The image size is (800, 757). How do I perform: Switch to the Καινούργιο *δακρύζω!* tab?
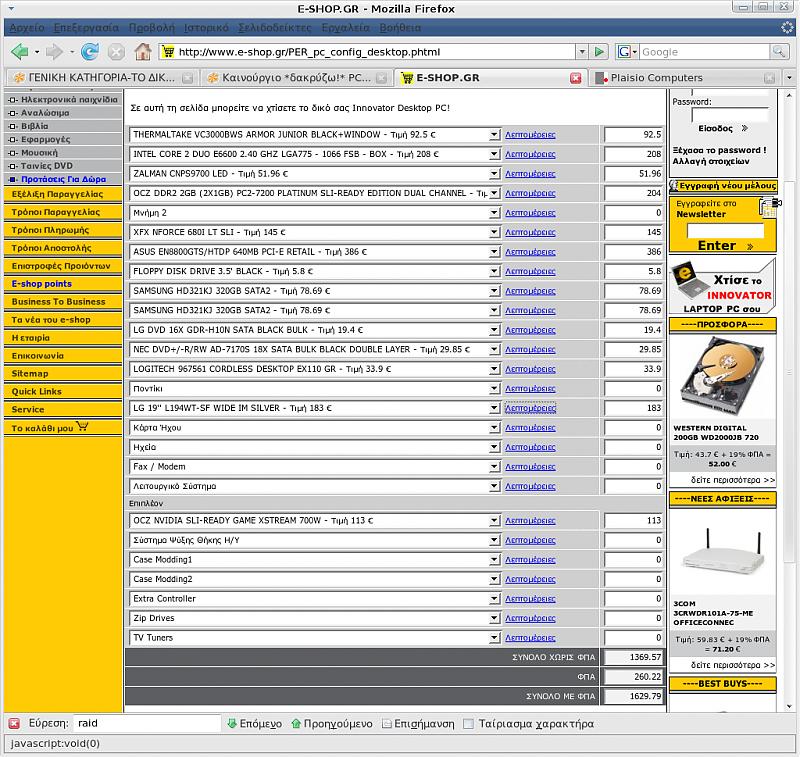[x=296, y=78]
